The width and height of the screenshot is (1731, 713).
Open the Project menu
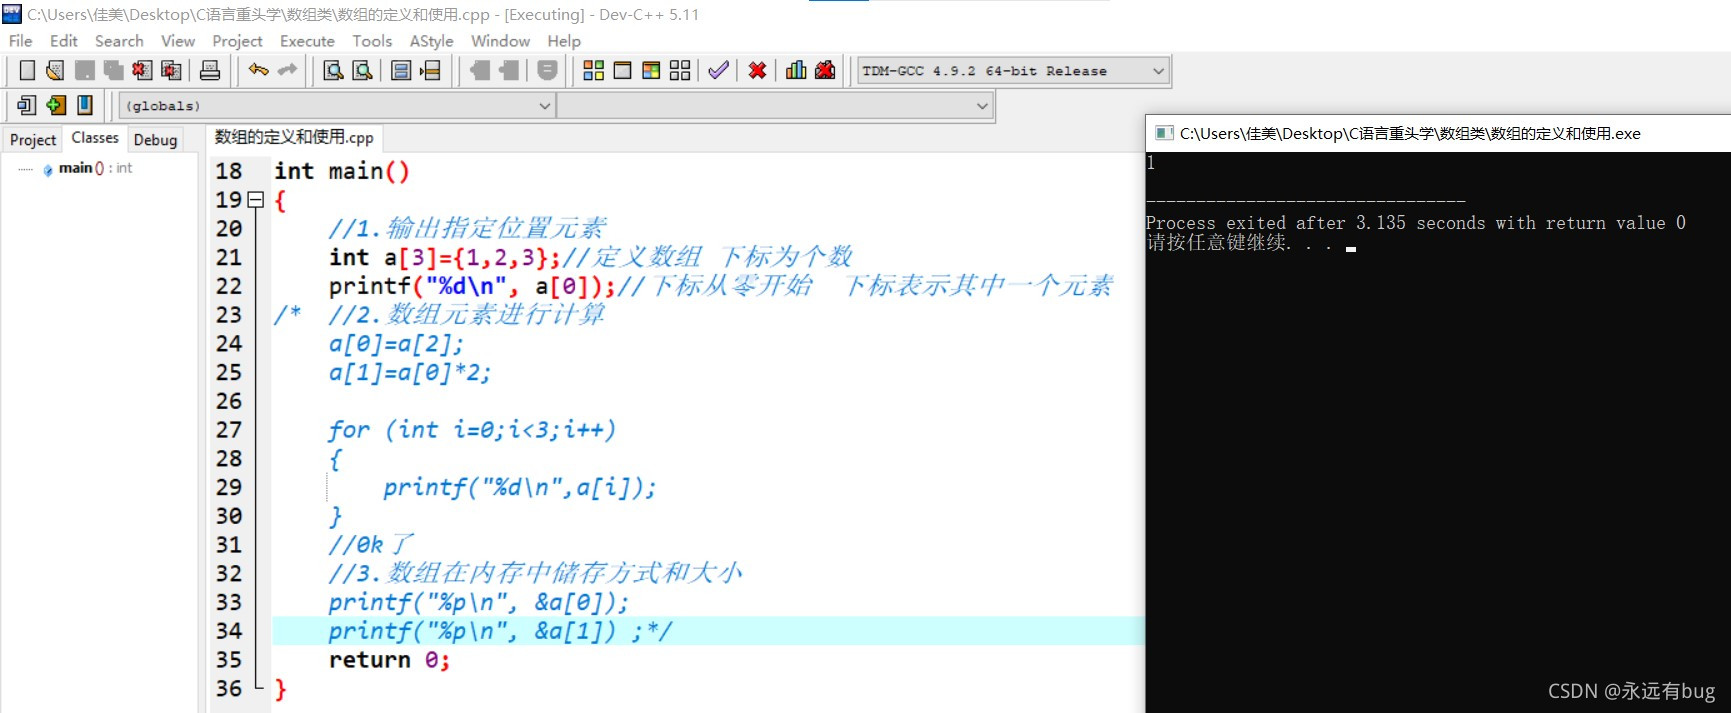pos(237,41)
